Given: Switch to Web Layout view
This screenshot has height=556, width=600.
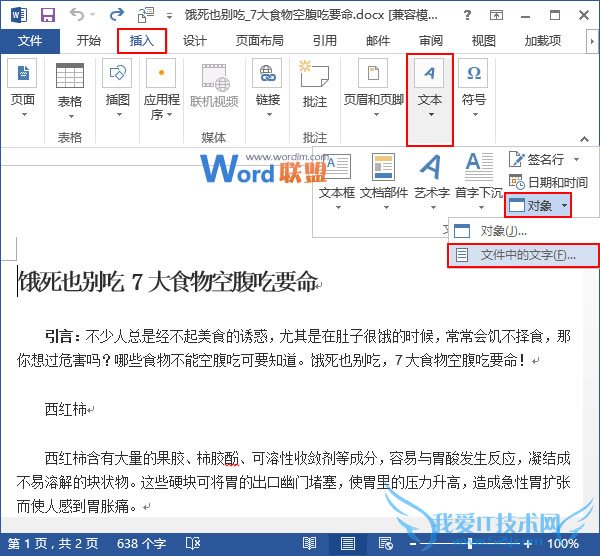Looking at the screenshot, I should point(385,543).
